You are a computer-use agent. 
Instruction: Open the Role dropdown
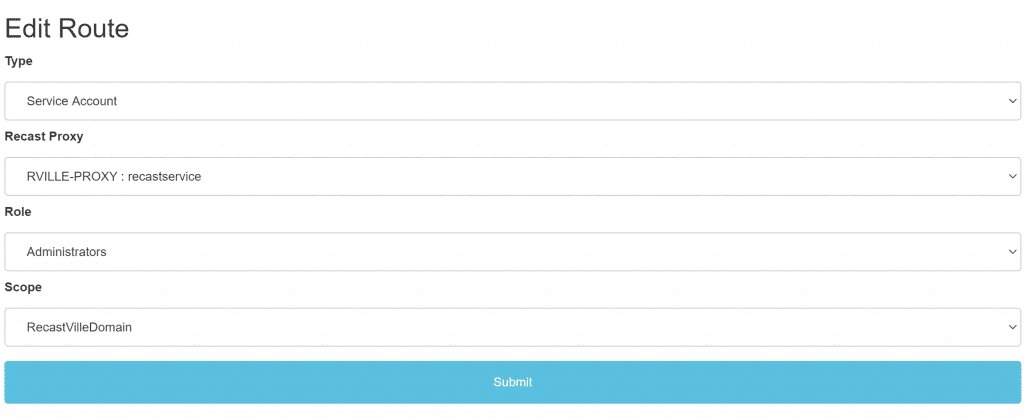point(512,252)
